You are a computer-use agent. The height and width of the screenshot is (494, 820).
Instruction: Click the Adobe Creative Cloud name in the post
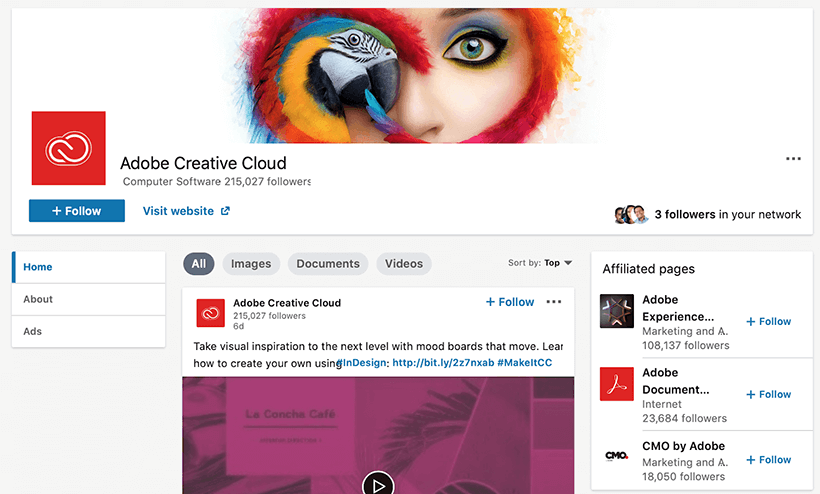pyautogui.click(x=287, y=303)
